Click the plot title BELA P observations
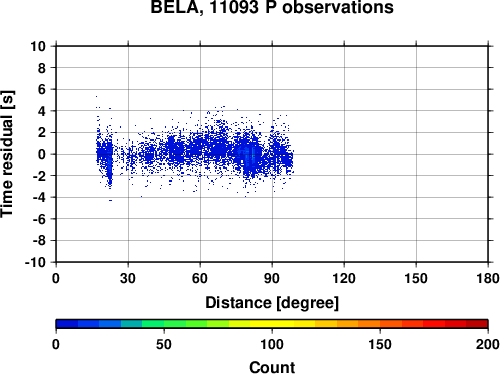This screenshot has height=374, width=500. (272, 7)
